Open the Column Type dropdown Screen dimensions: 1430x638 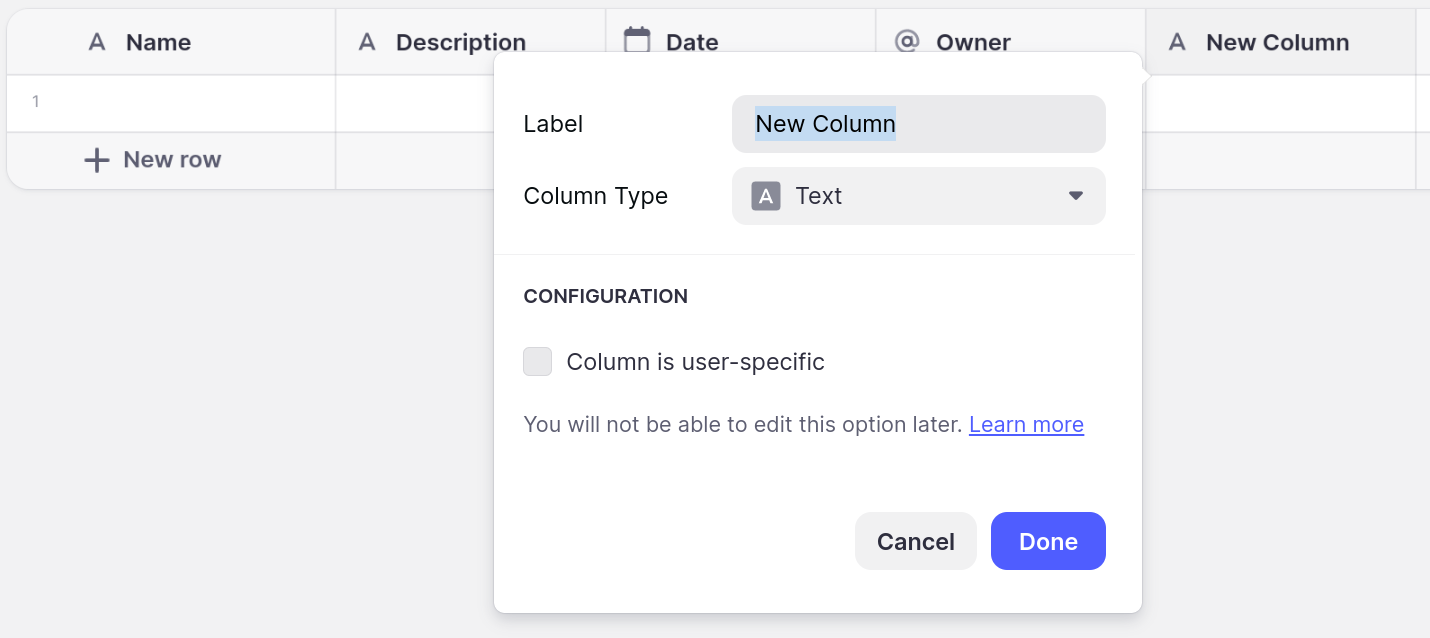[918, 196]
